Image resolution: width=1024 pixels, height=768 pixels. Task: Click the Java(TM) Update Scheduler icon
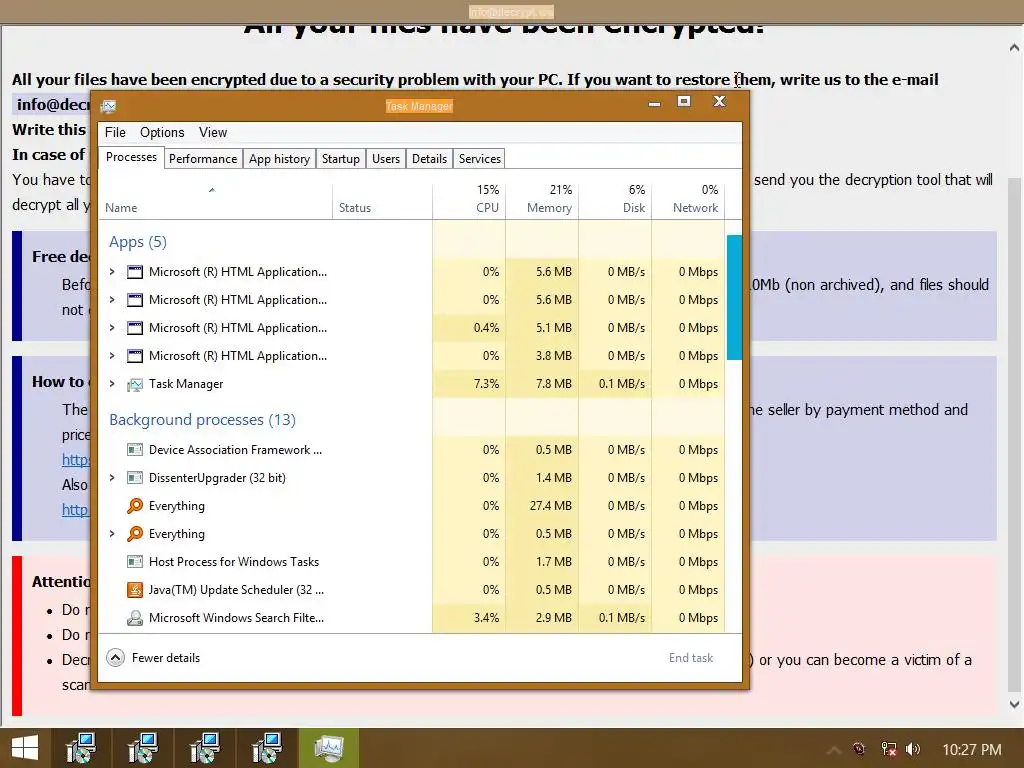tap(135, 590)
